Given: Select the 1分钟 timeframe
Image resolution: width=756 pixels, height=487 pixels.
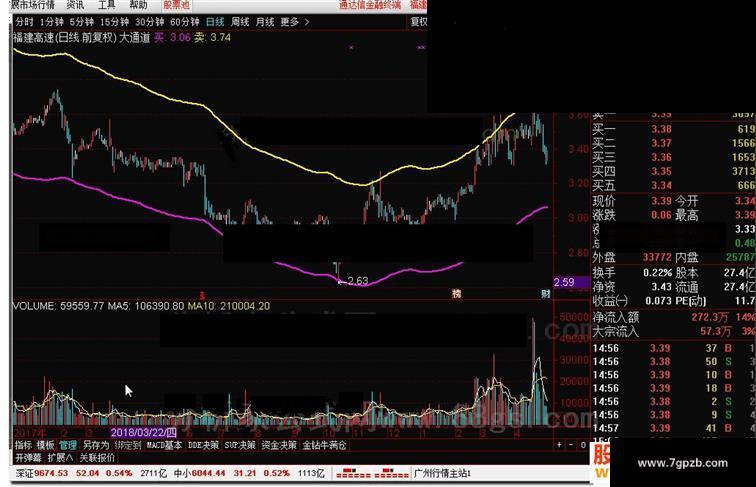Looking at the screenshot, I should click(x=52, y=22).
